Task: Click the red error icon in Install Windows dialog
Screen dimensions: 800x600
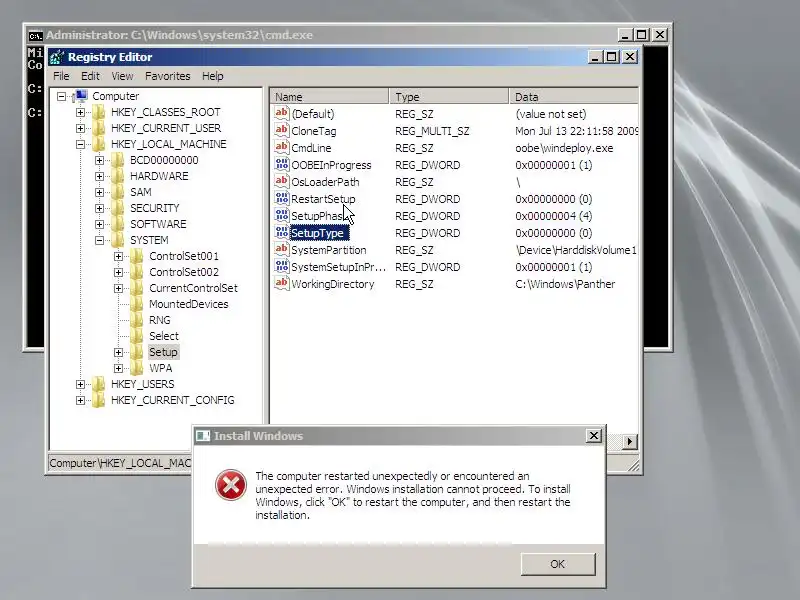Action: coord(231,485)
